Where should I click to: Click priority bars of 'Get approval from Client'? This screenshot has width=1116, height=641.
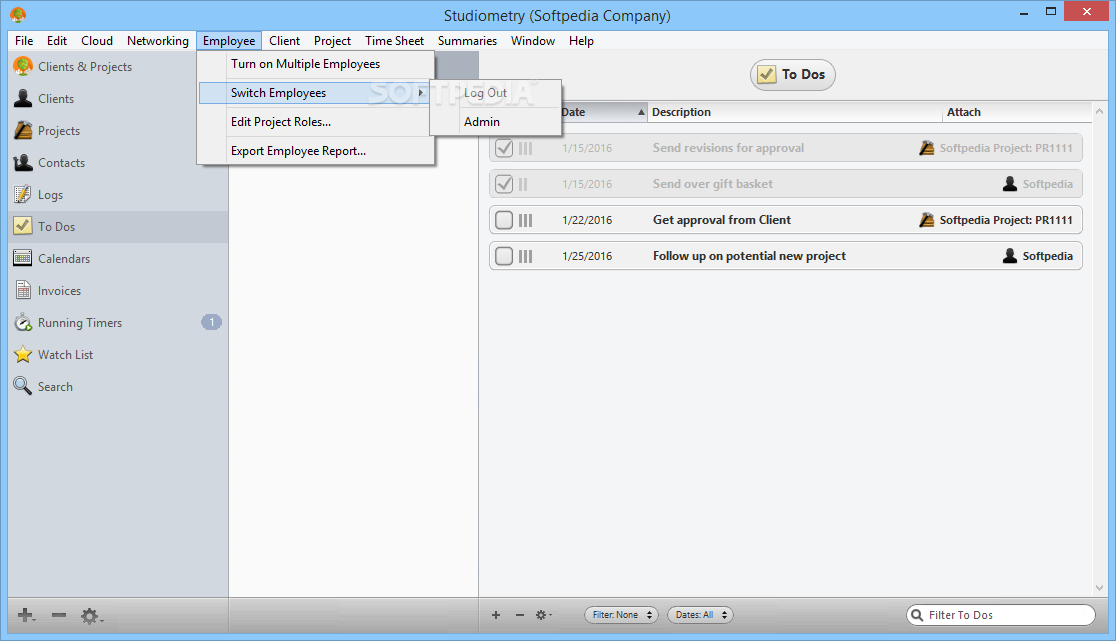click(525, 221)
